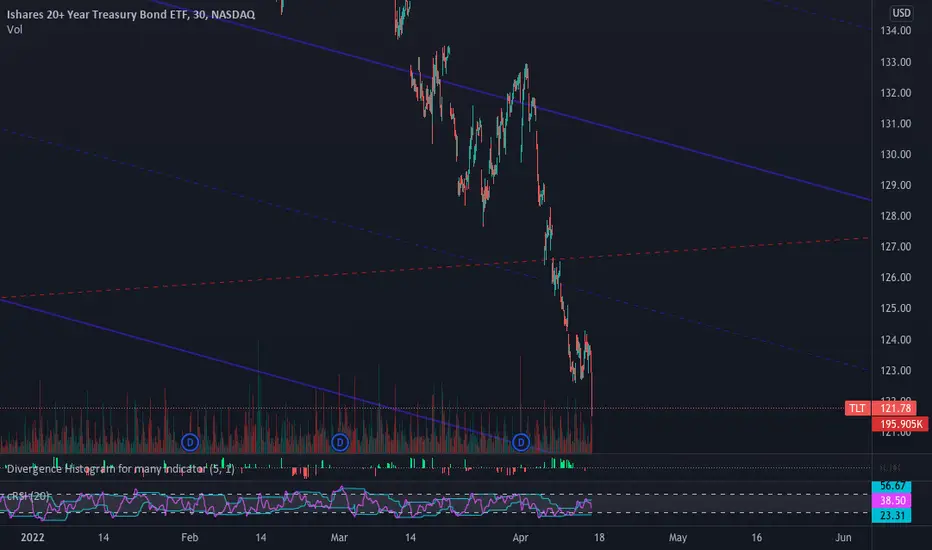The image size is (932, 550).
Task: Click the 121.78 last price label
Action: tap(895, 408)
